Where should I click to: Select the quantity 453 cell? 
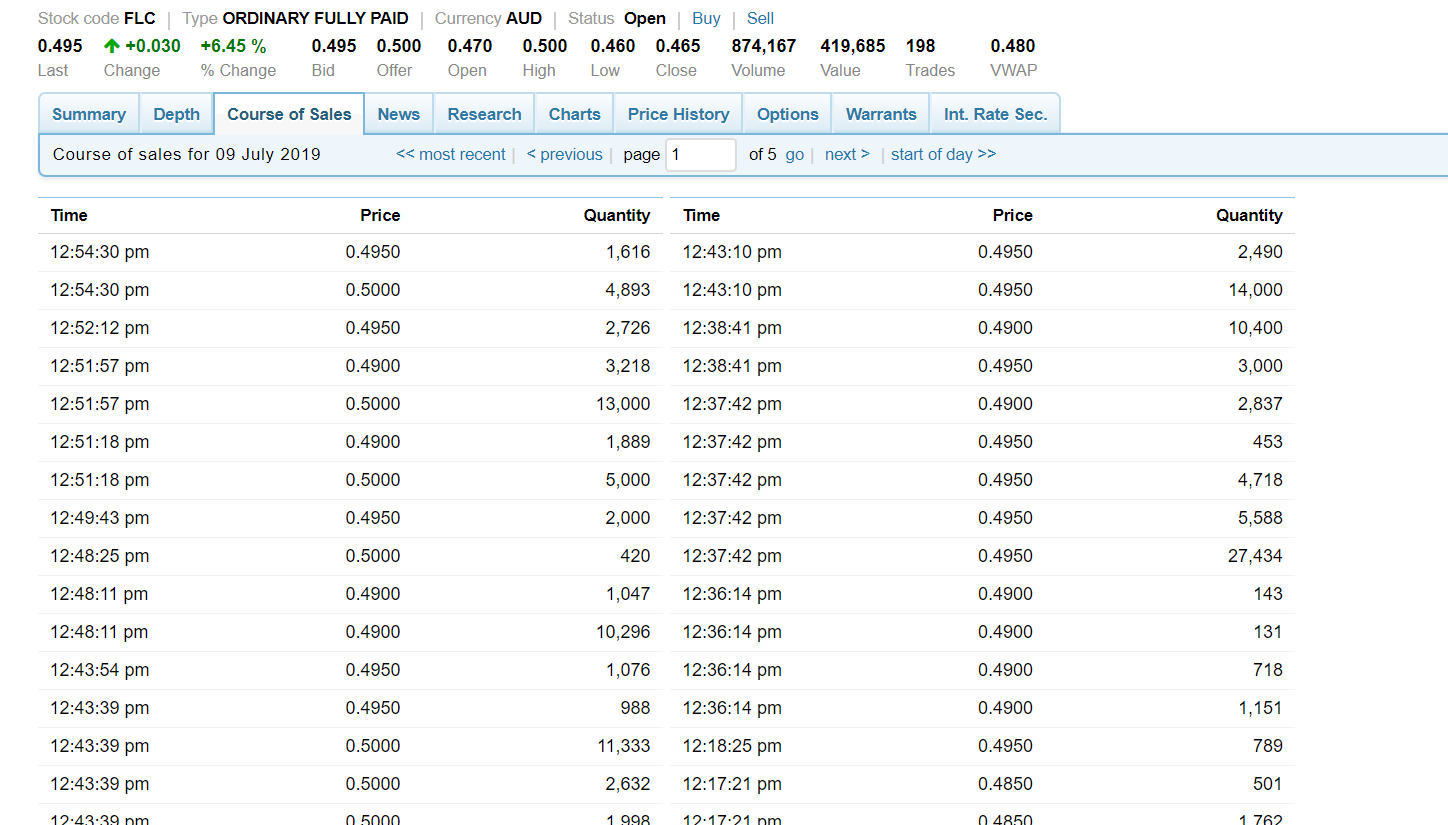[1268, 442]
